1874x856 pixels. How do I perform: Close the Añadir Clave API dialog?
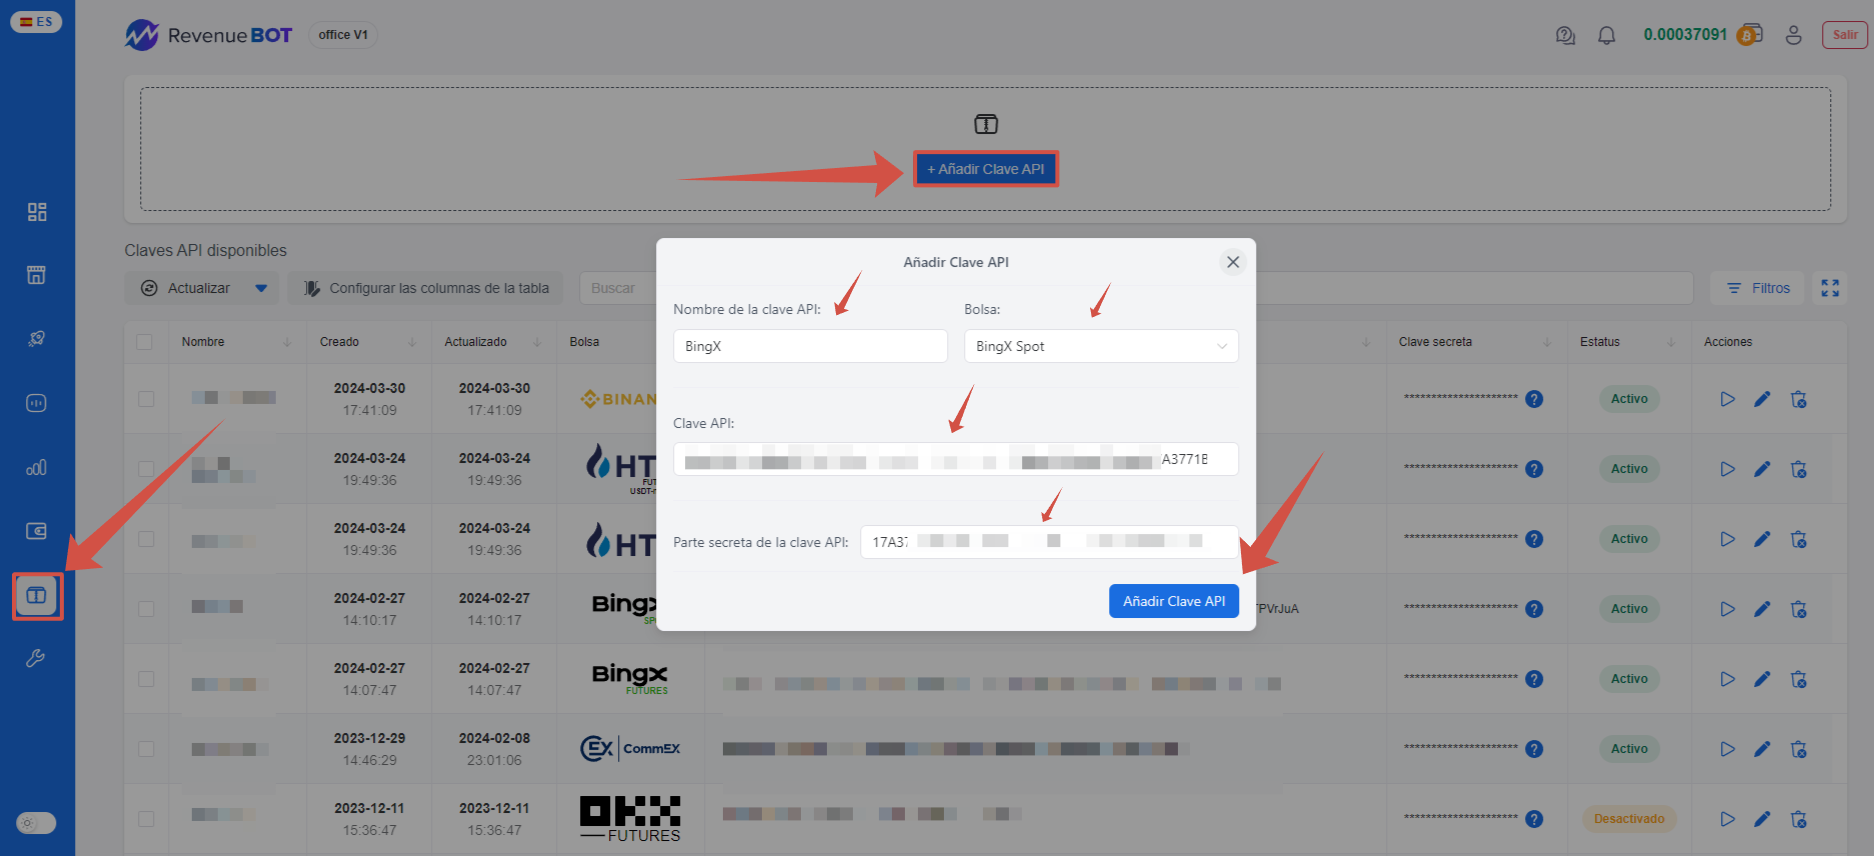[1233, 262]
